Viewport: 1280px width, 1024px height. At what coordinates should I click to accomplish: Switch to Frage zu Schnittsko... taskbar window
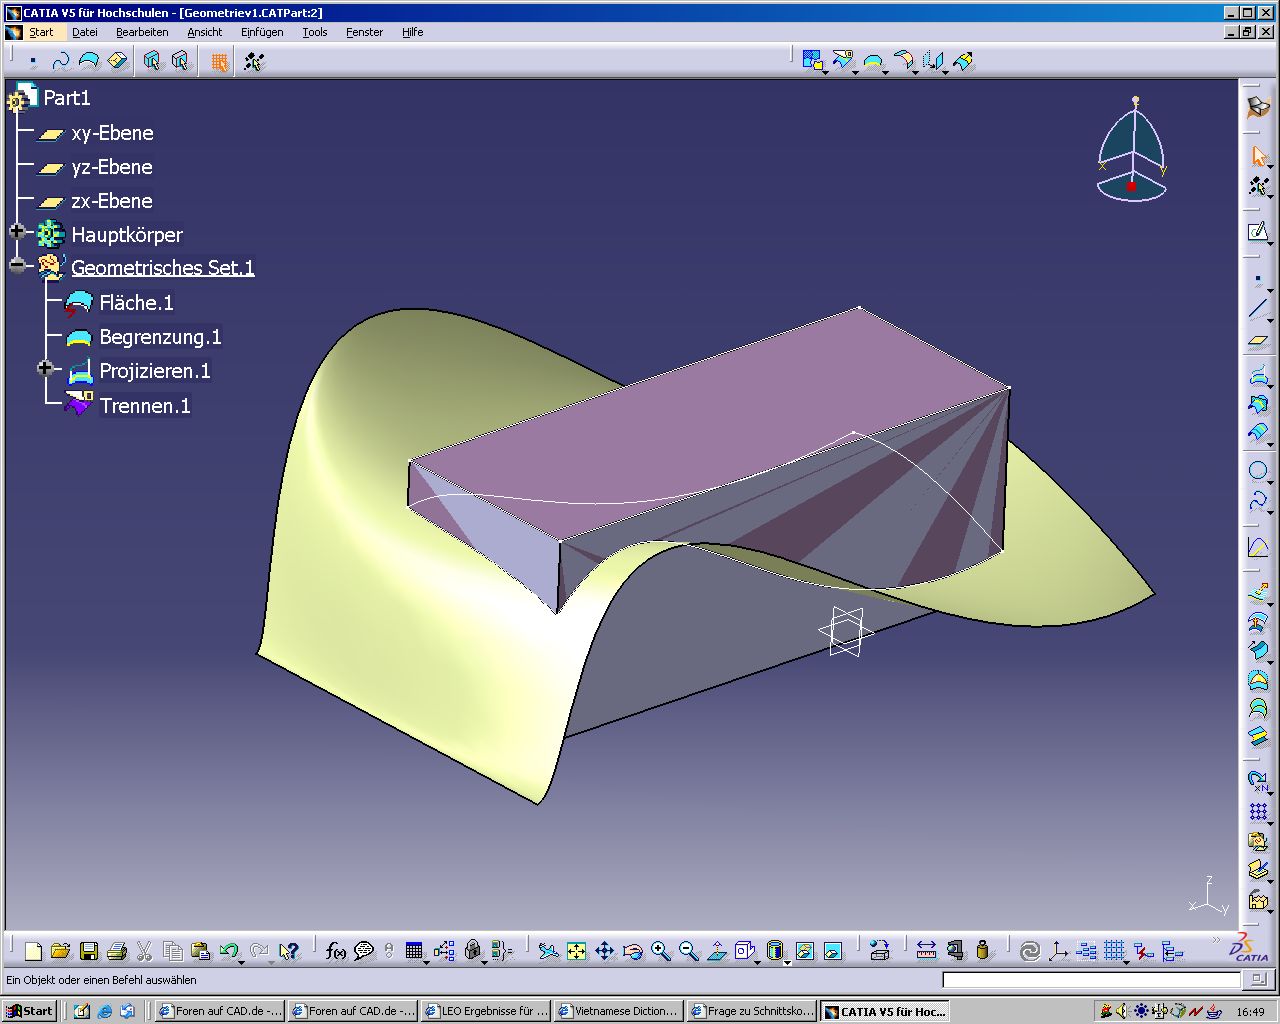pos(753,1011)
